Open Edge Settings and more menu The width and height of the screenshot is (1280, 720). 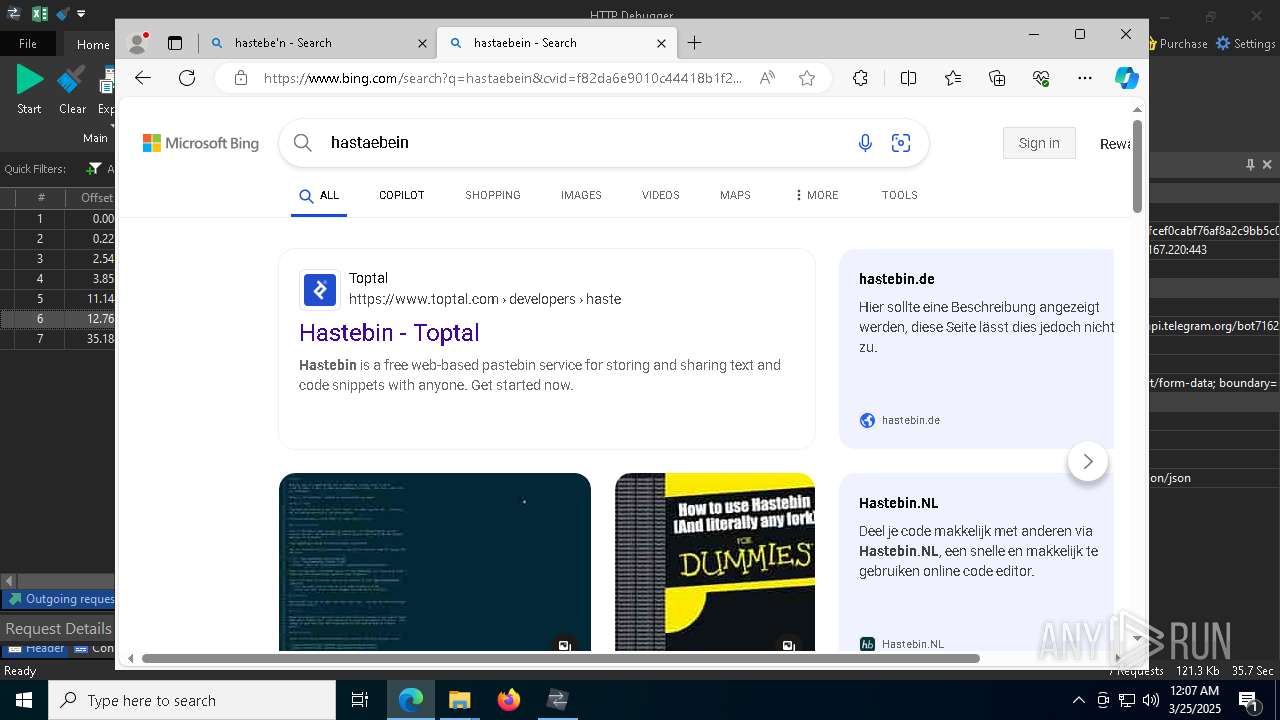tap(1085, 78)
